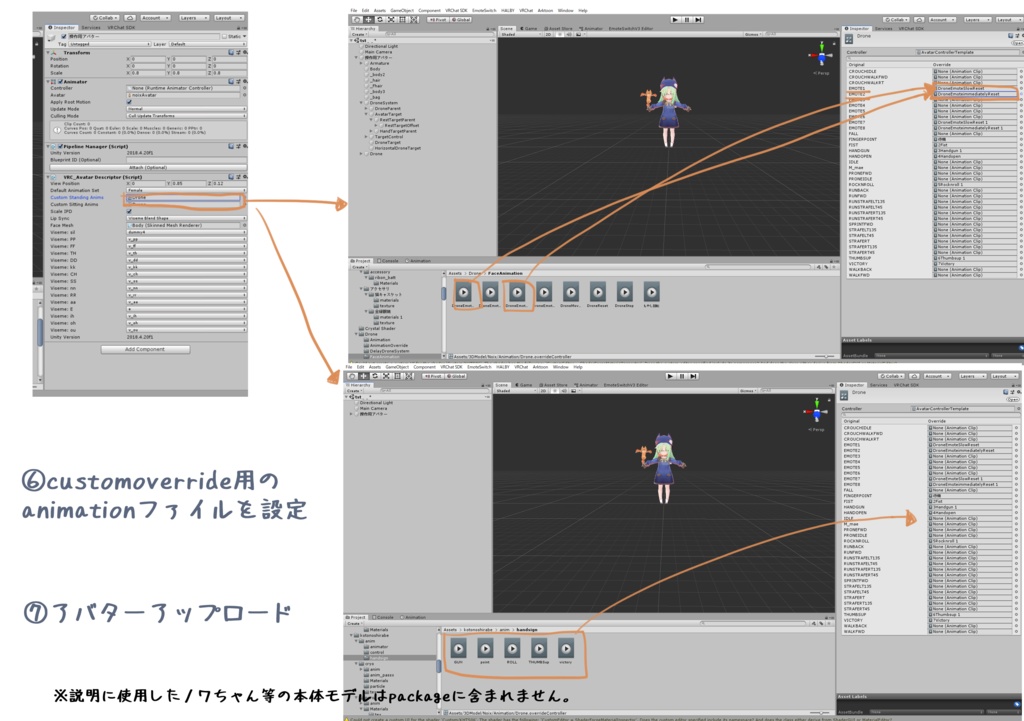1024x721 pixels.
Task: Switch to the Console tab in the upper Unity window
Action: [387, 261]
